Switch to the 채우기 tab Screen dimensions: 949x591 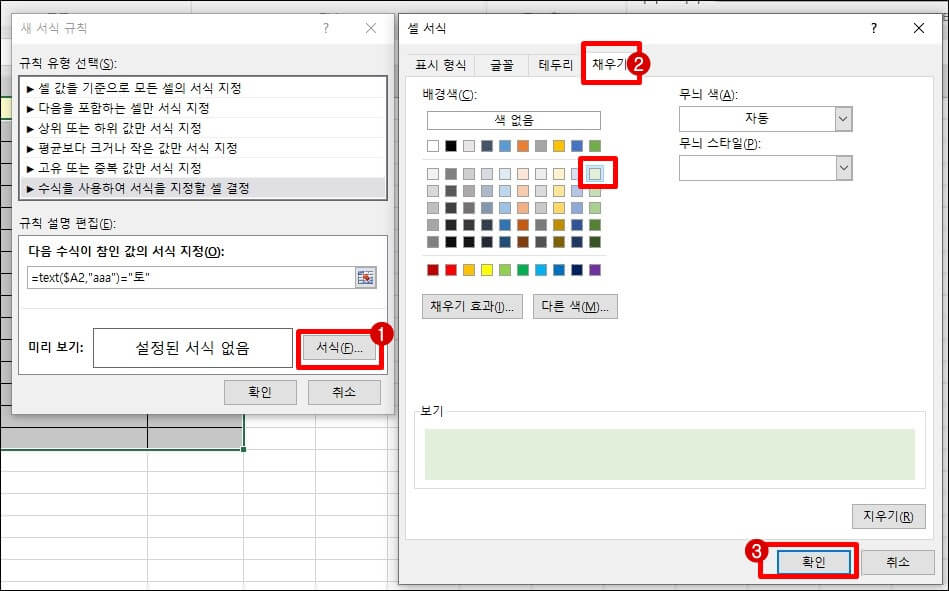click(x=609, y=64)
